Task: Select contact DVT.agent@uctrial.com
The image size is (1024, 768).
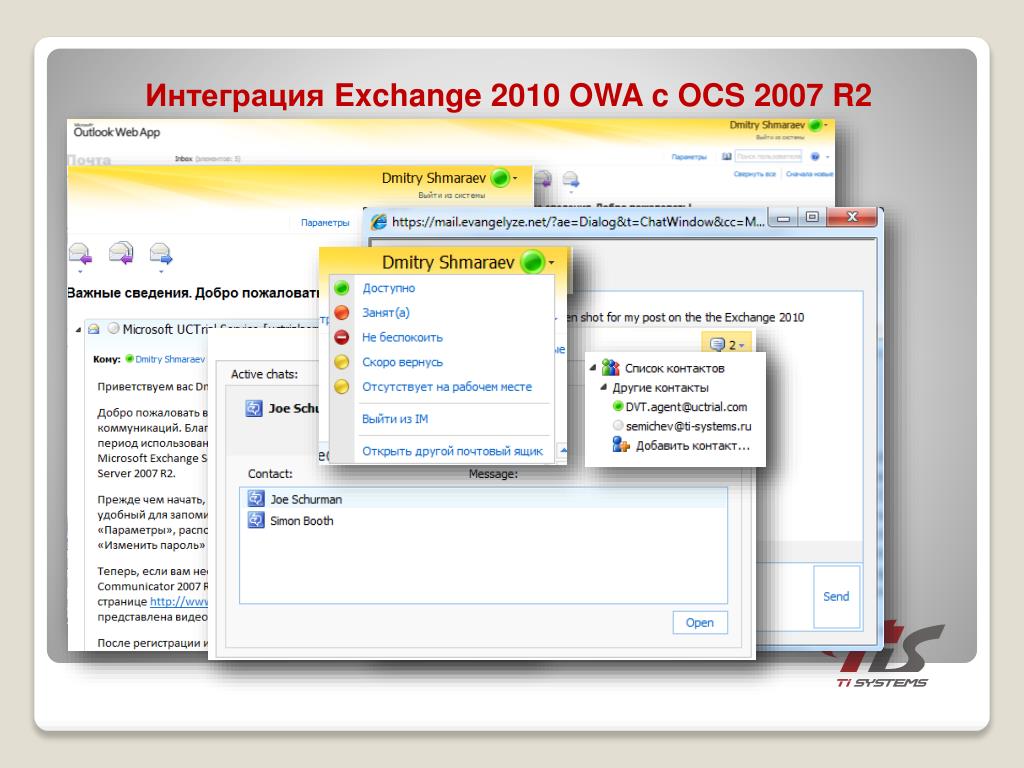Action: [686, 407]
